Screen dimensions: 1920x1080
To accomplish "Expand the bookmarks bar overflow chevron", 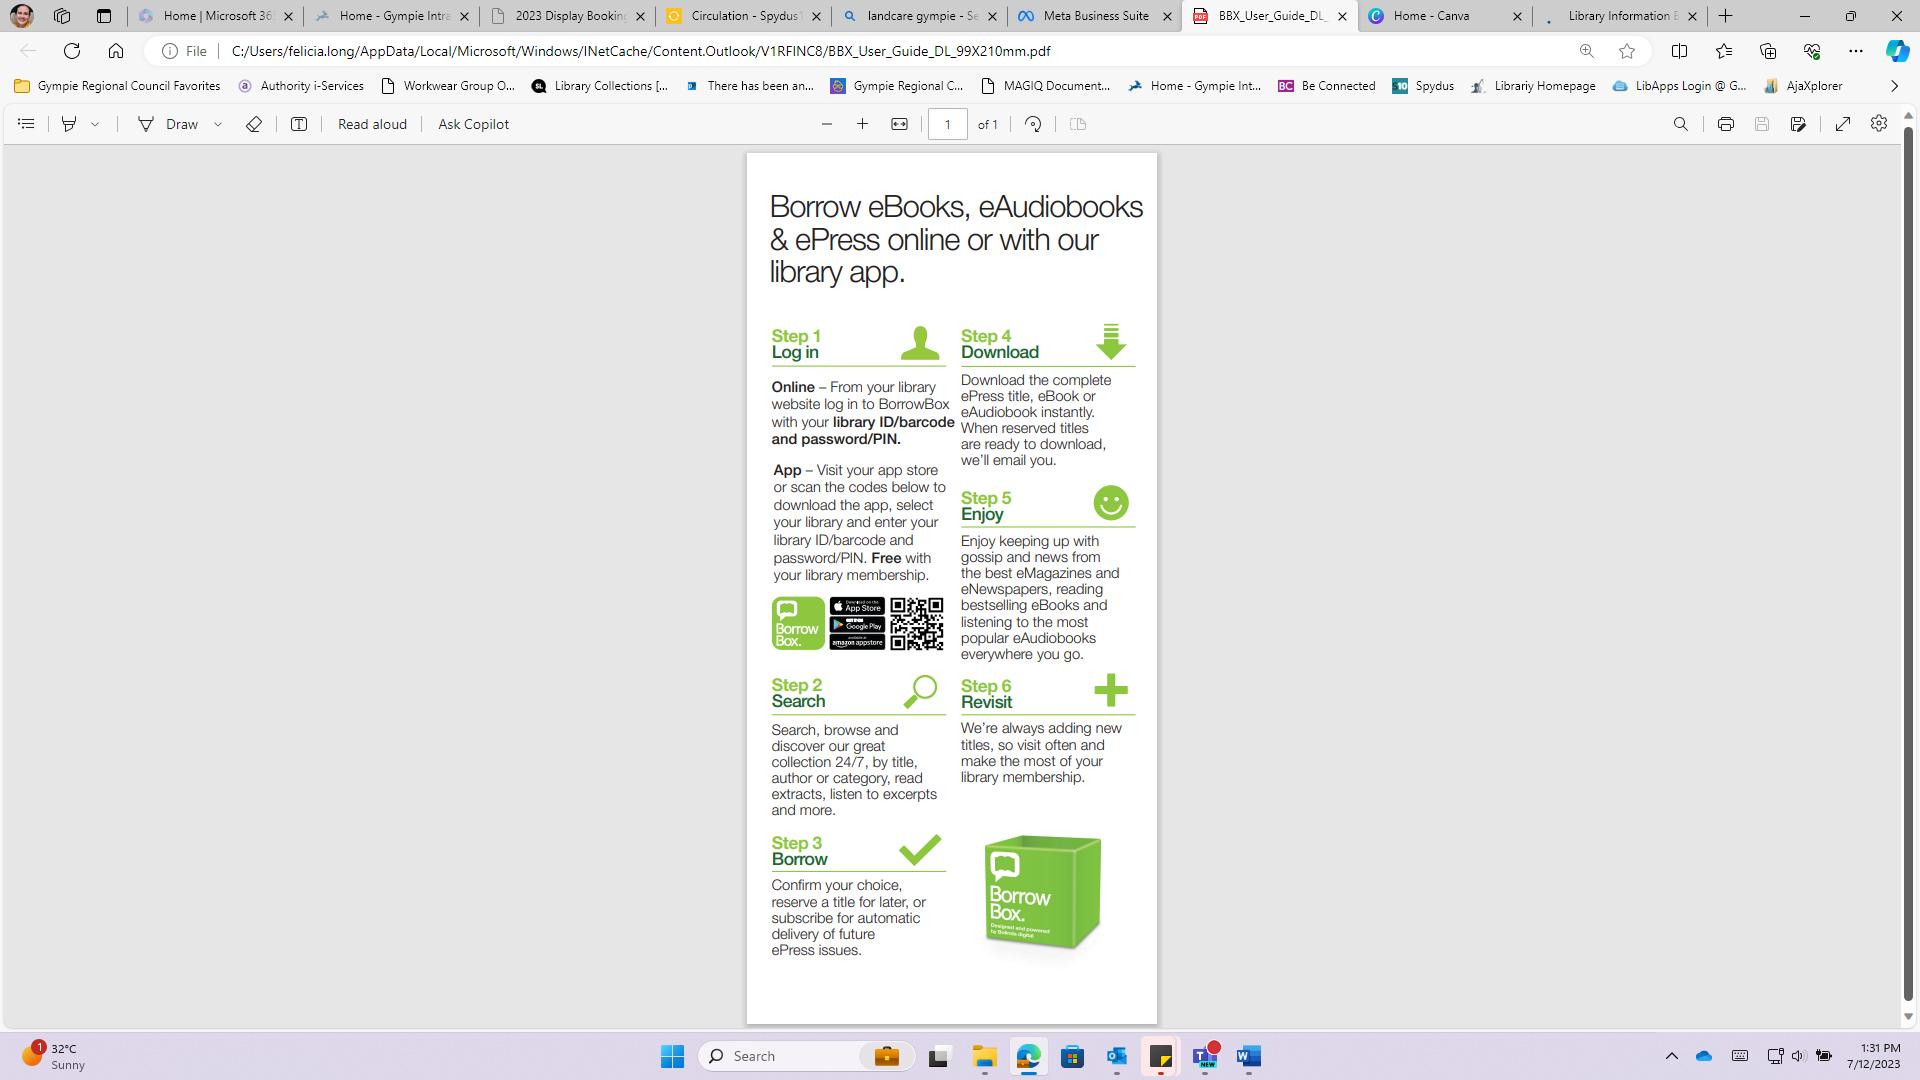I will (1893, 86).
